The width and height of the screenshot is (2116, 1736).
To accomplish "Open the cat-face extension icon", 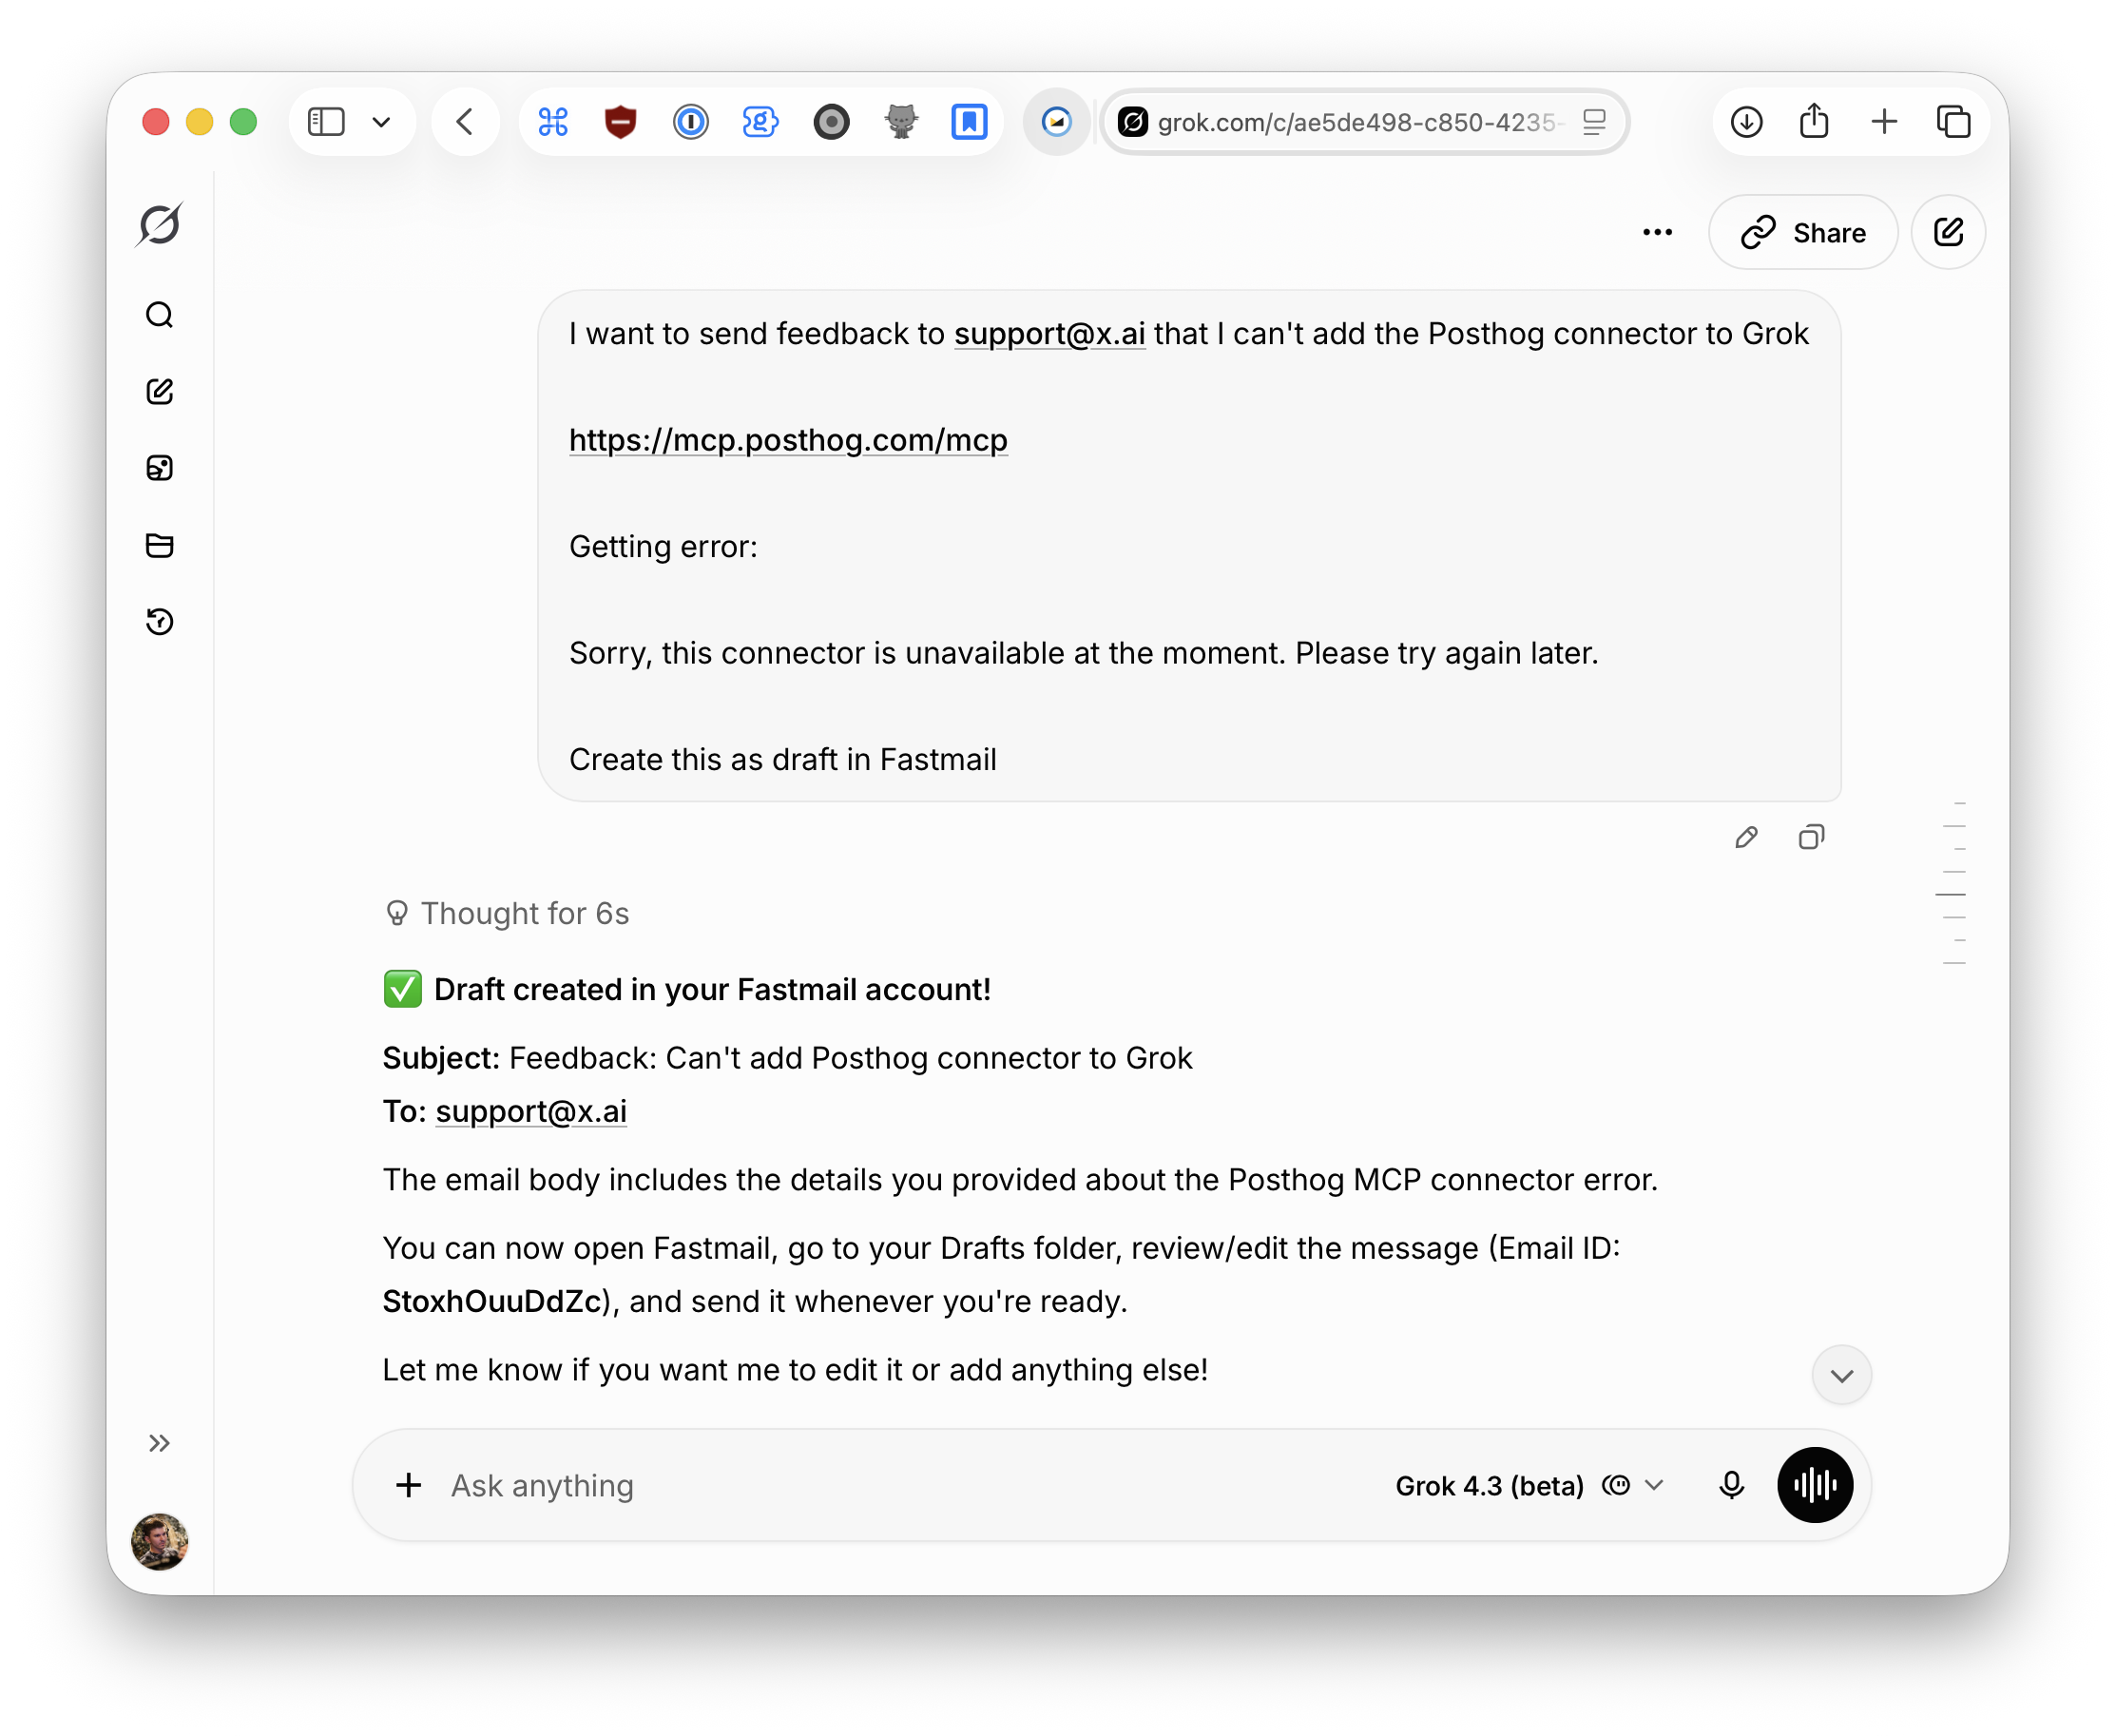I will coord(901,122).
